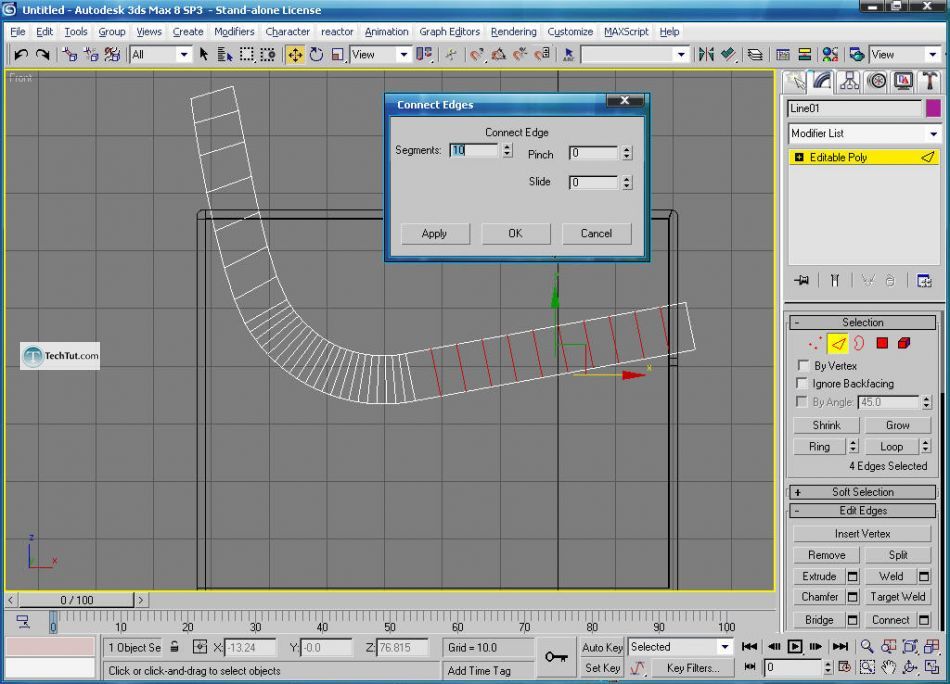Open the Modifiers menu
The width and height of the screenshot is (950, 684).
234,32
